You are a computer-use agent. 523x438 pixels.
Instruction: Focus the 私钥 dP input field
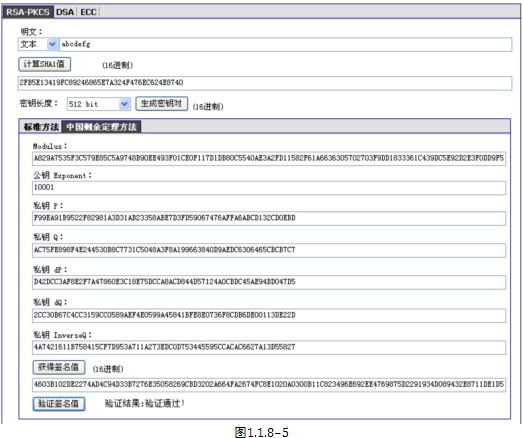[269, 282]
